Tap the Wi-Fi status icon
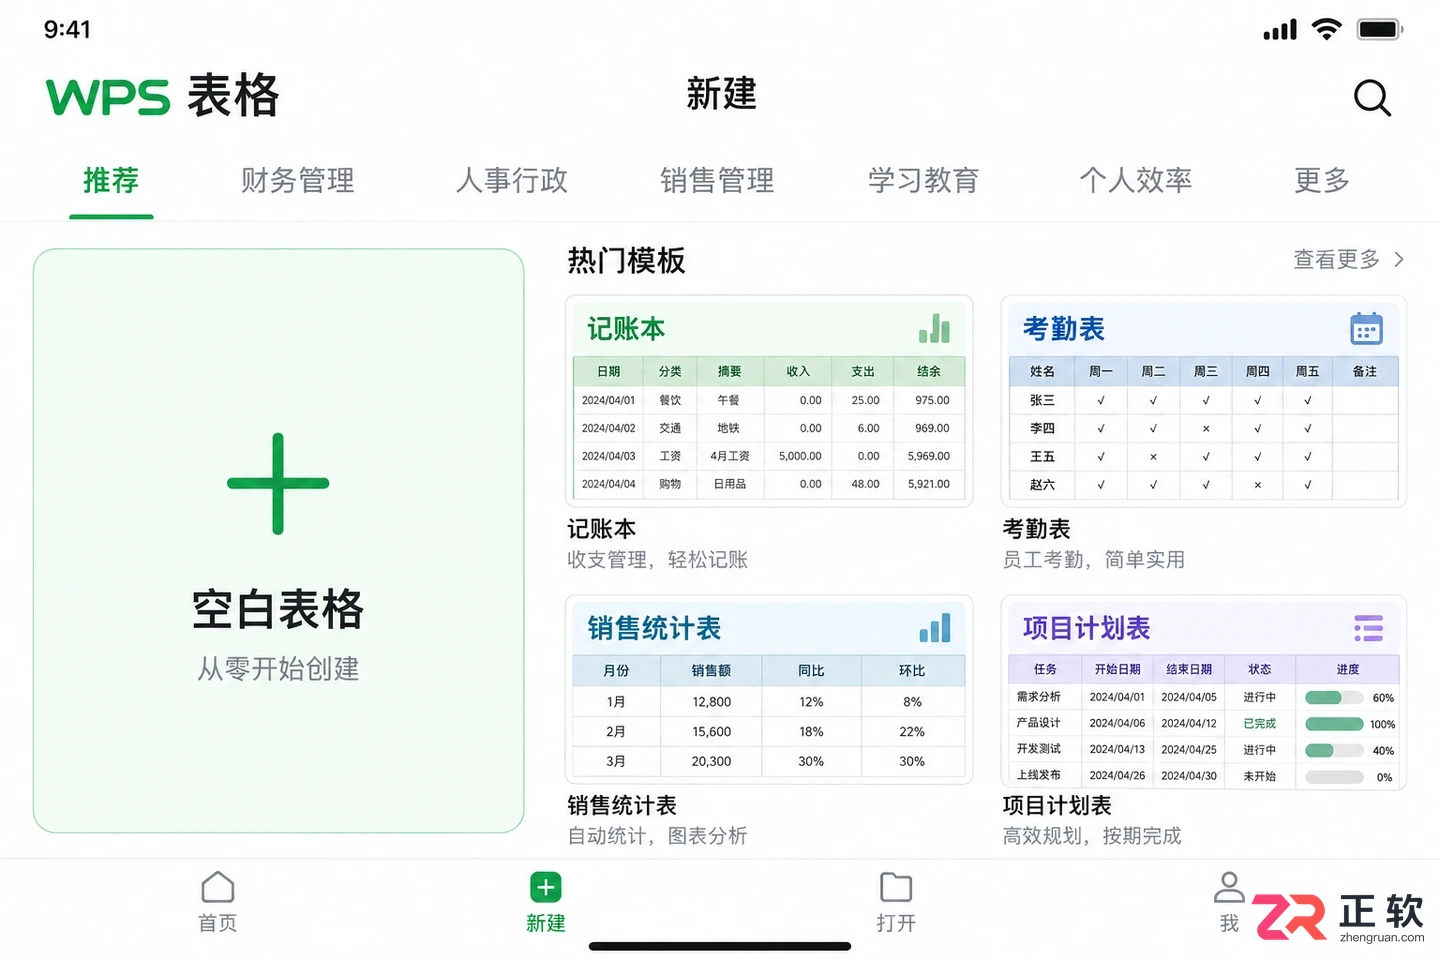Image resolution: width=1440 pixels, height=960 pixels. point(1326,29)
